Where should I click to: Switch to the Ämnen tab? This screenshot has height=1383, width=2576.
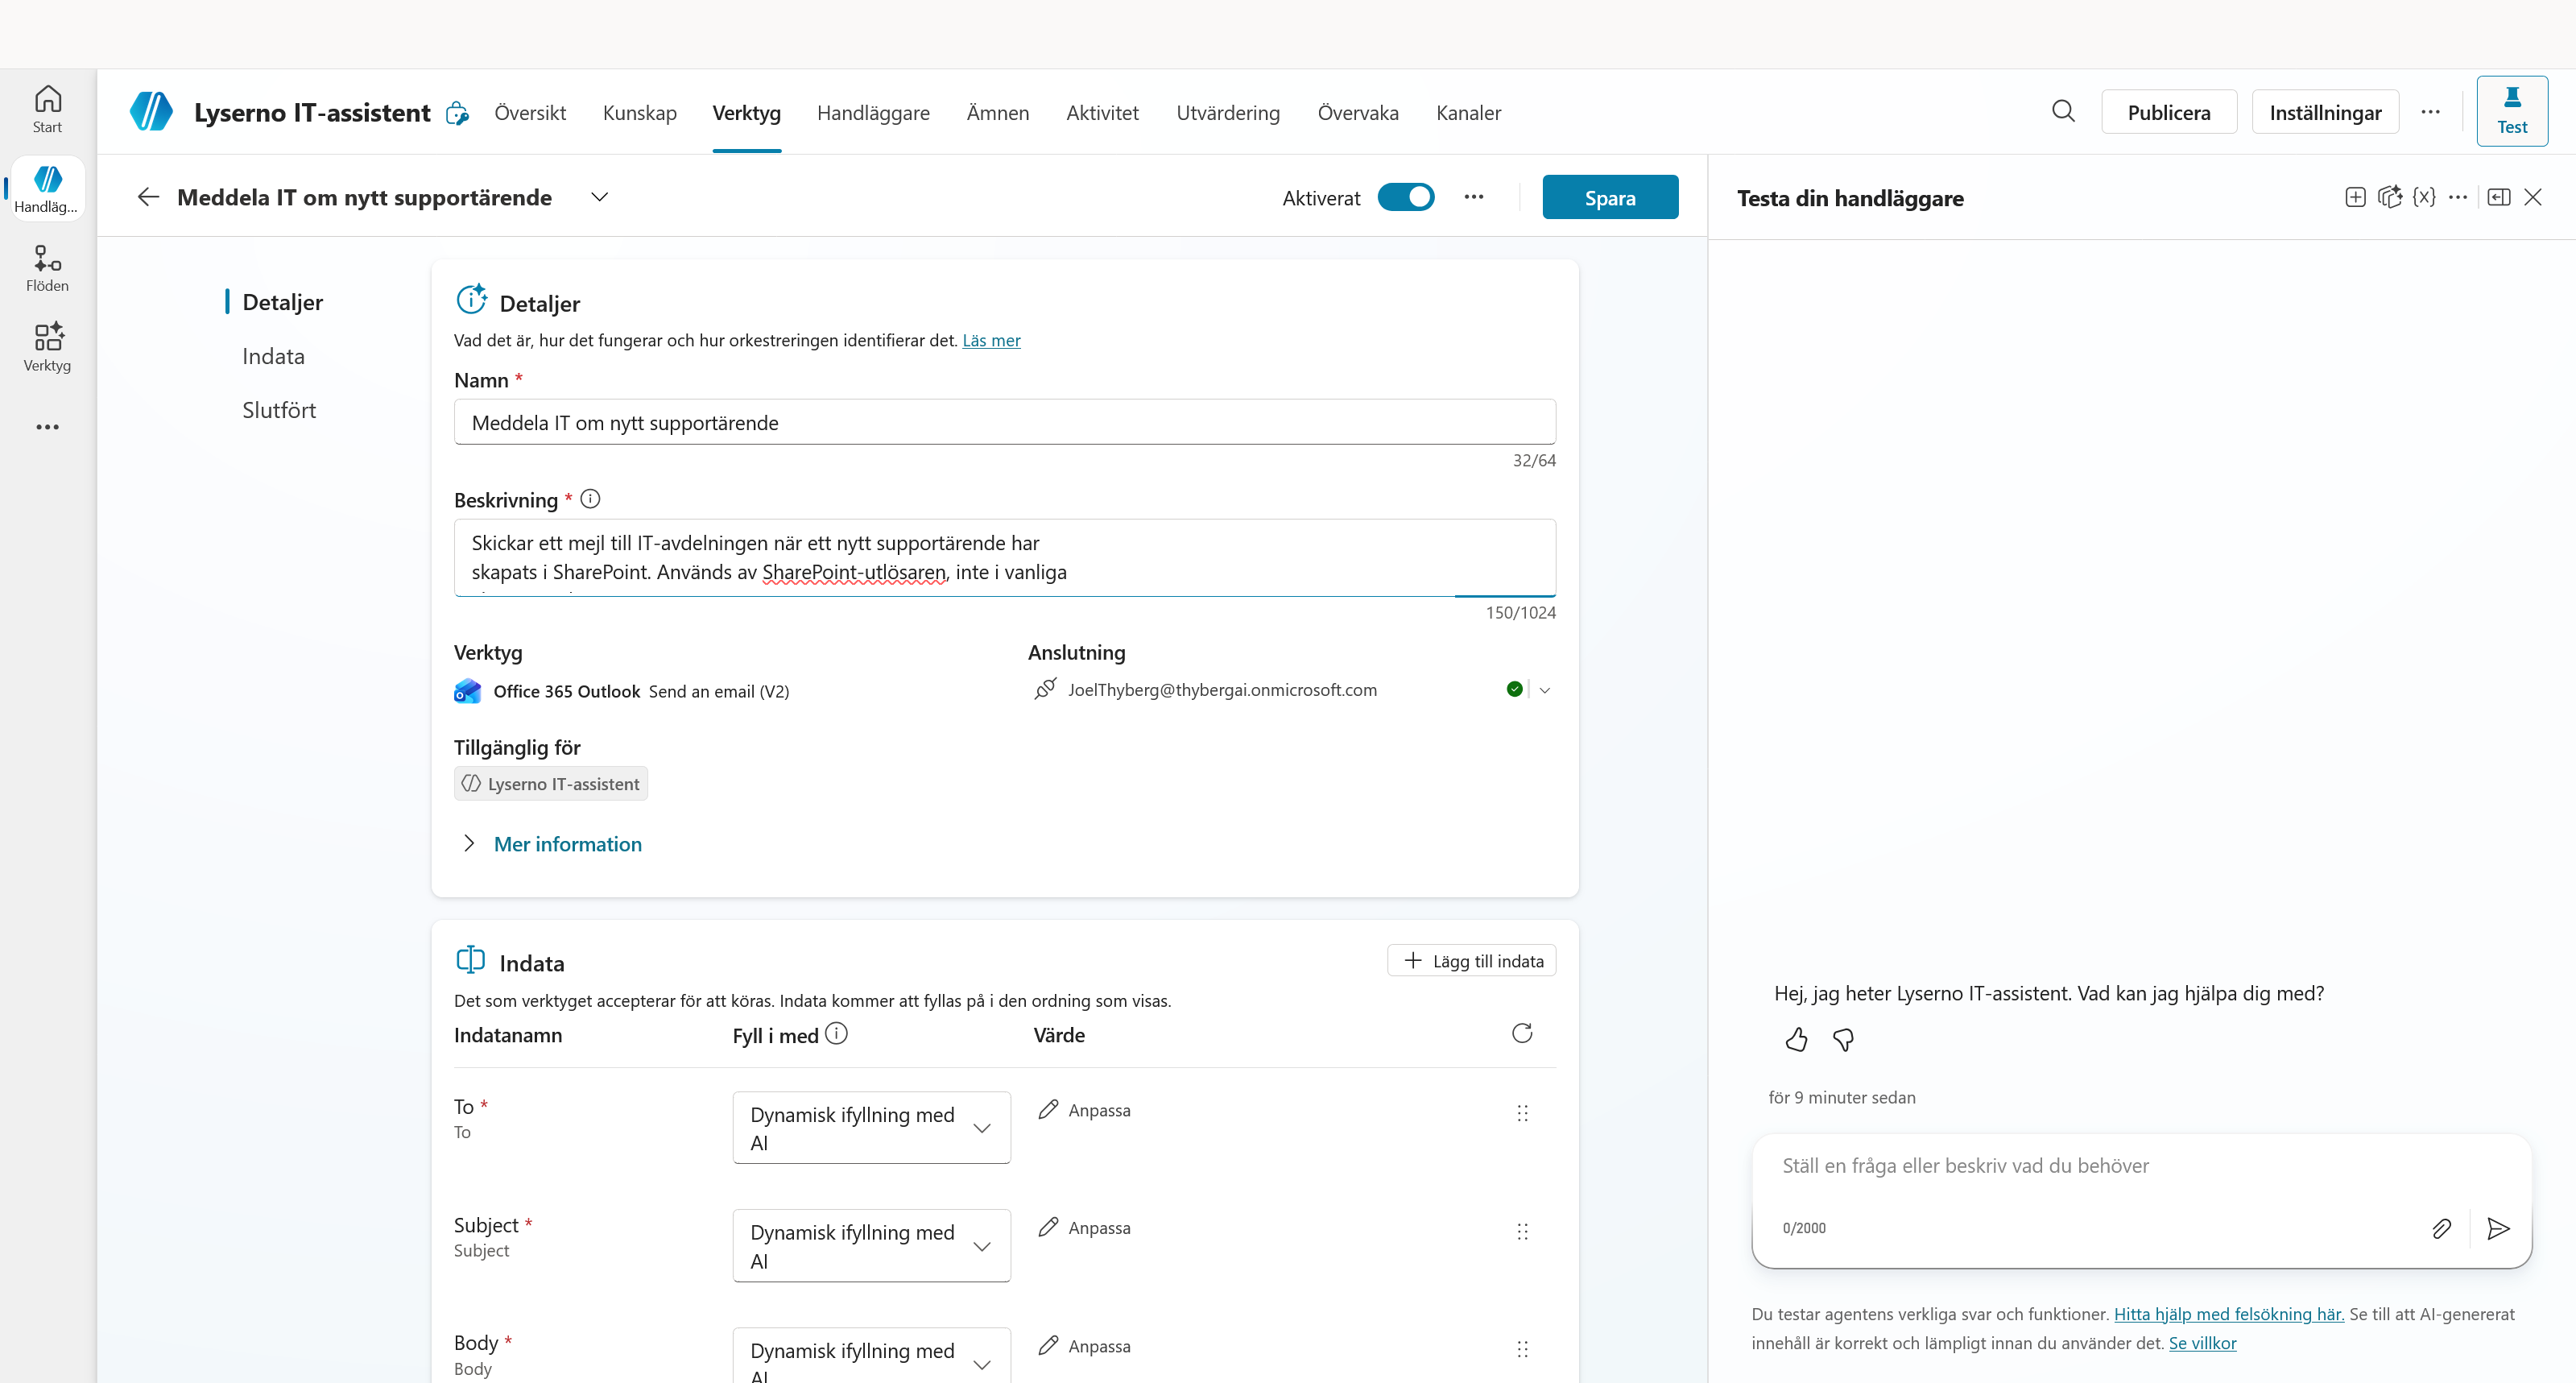click(998, 112)
